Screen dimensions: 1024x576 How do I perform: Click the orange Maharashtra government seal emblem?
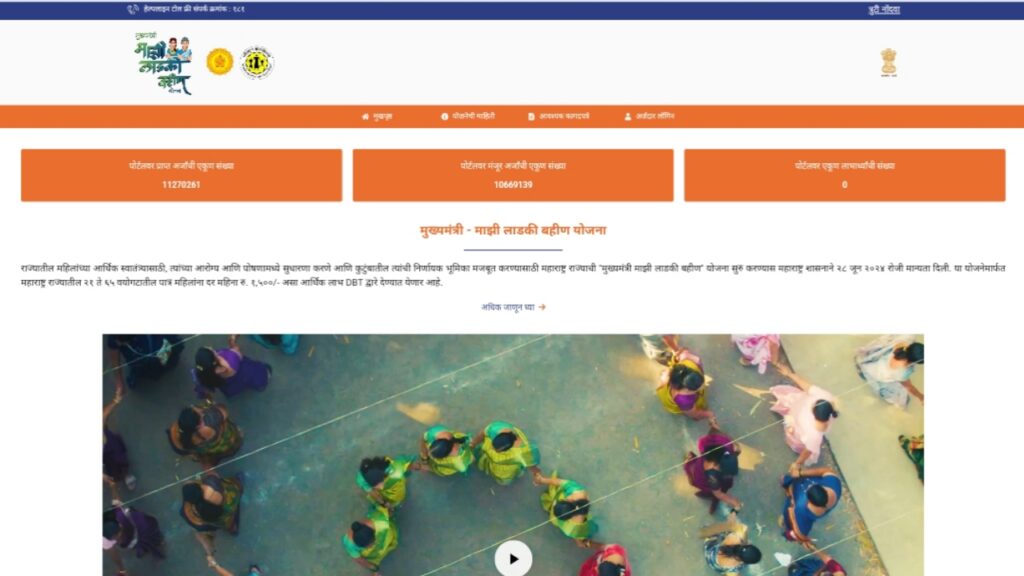tap(219, 62)
